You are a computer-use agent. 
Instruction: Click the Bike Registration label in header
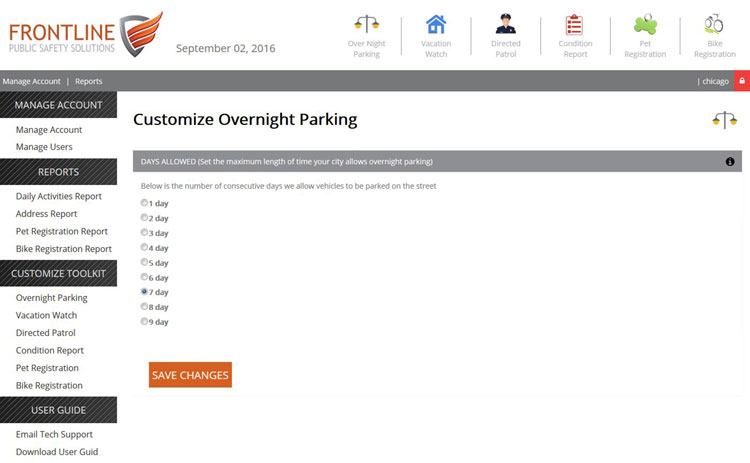(715, 49)
